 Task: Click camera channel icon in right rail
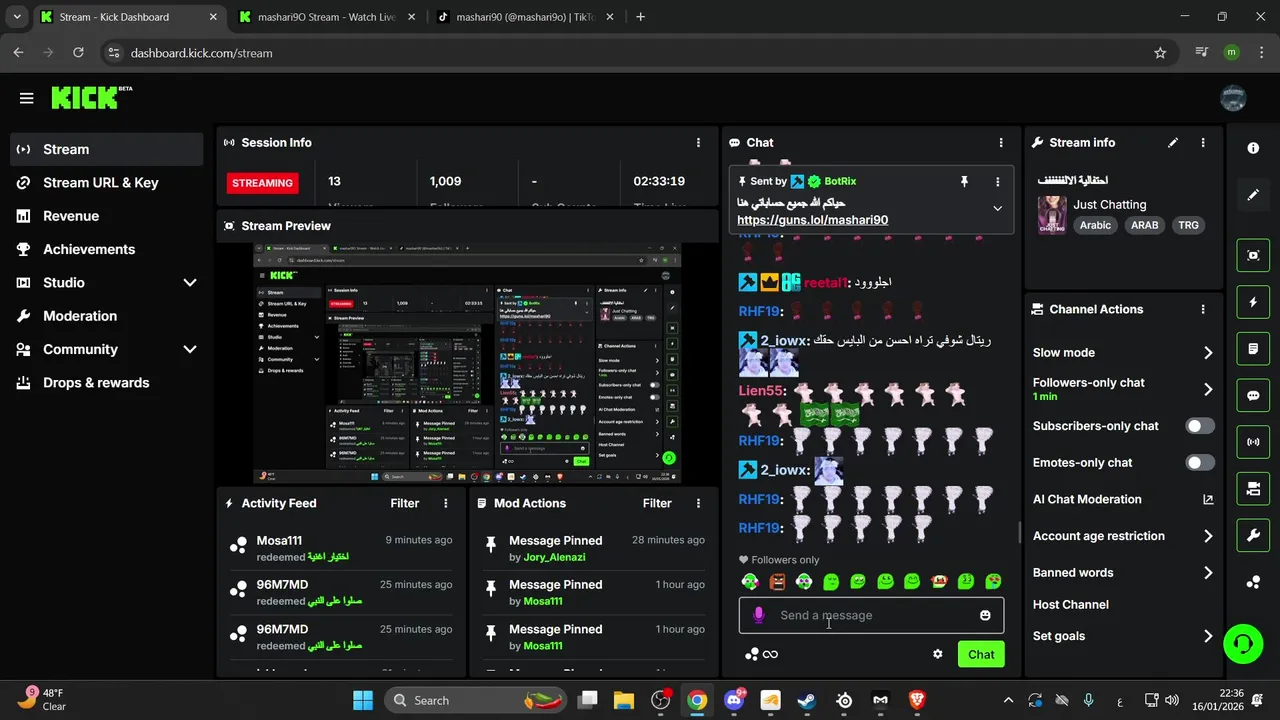click(1253, 488)
